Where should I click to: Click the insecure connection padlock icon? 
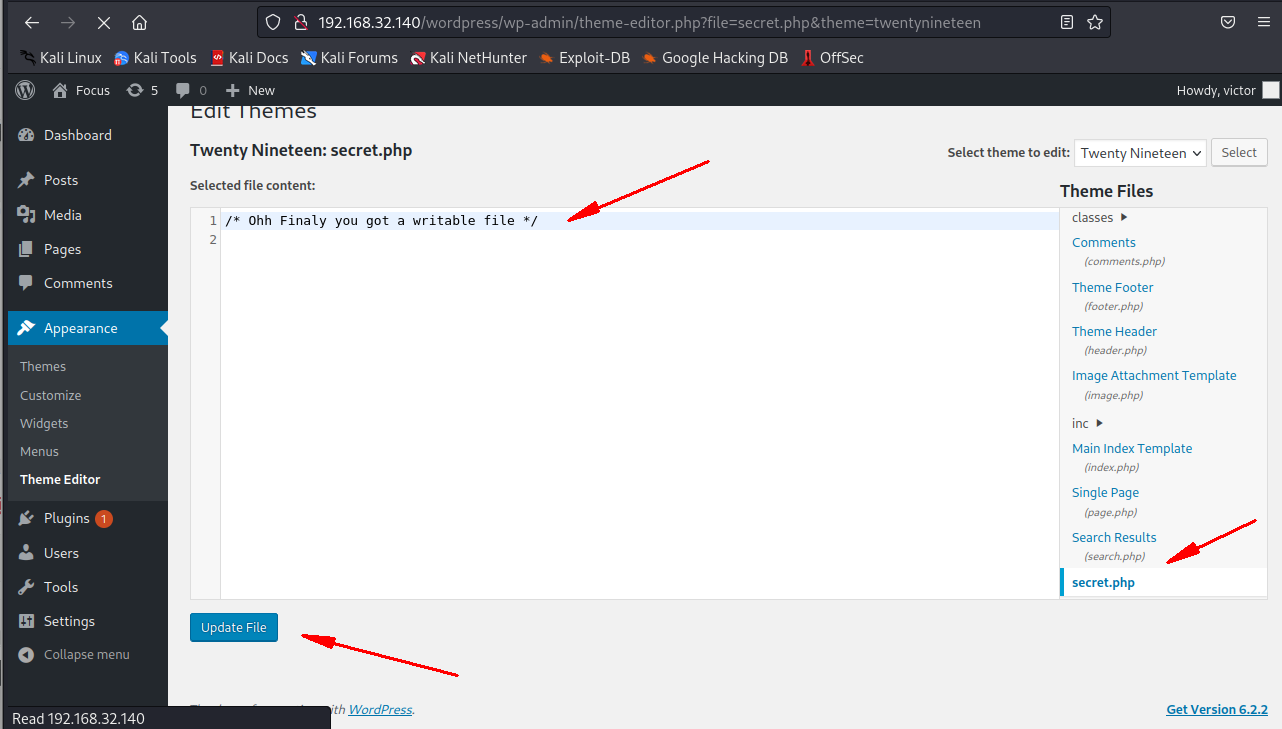tap(300, 22)
